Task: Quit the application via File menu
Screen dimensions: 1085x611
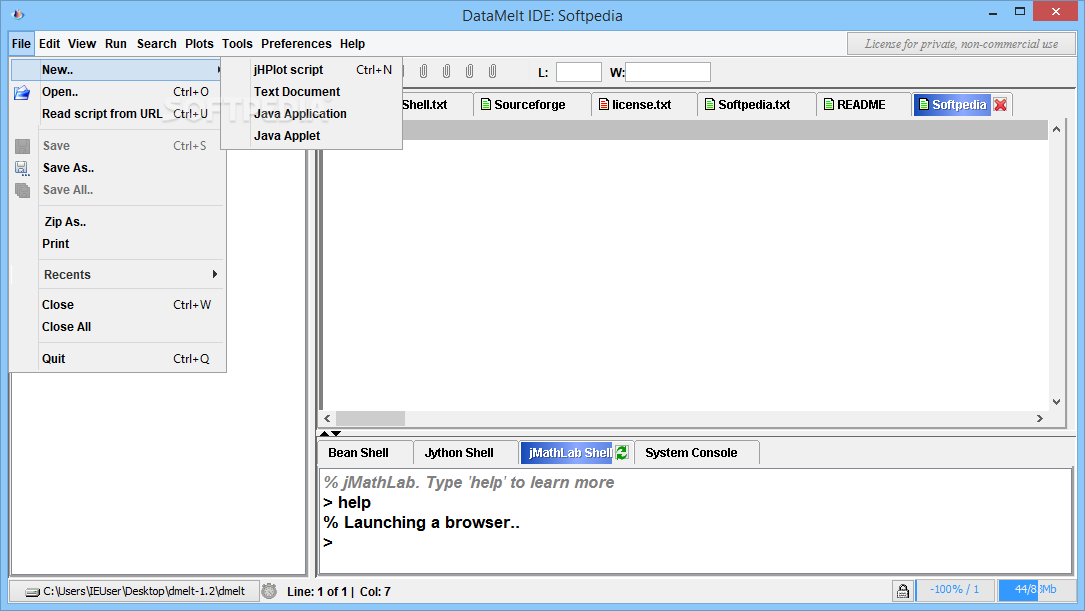Action: tap(118, 359)
